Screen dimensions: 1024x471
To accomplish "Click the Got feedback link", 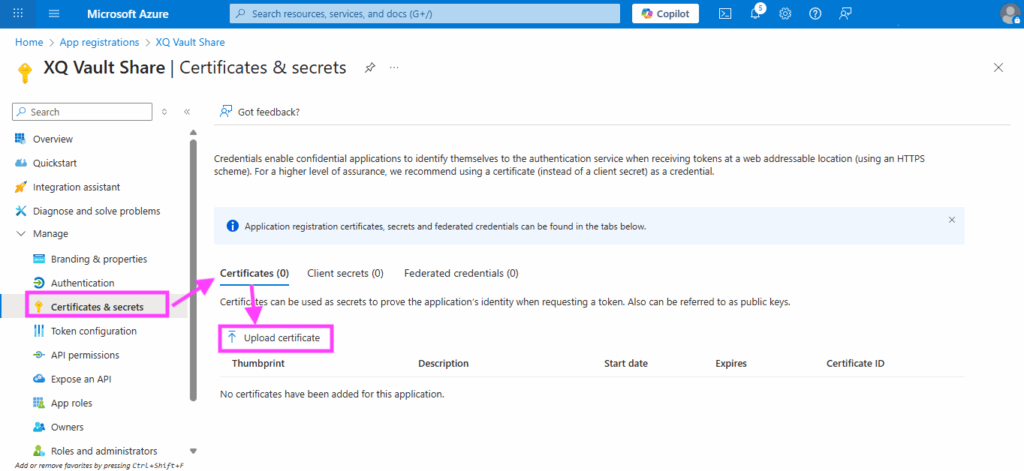I will click(268, 112).
